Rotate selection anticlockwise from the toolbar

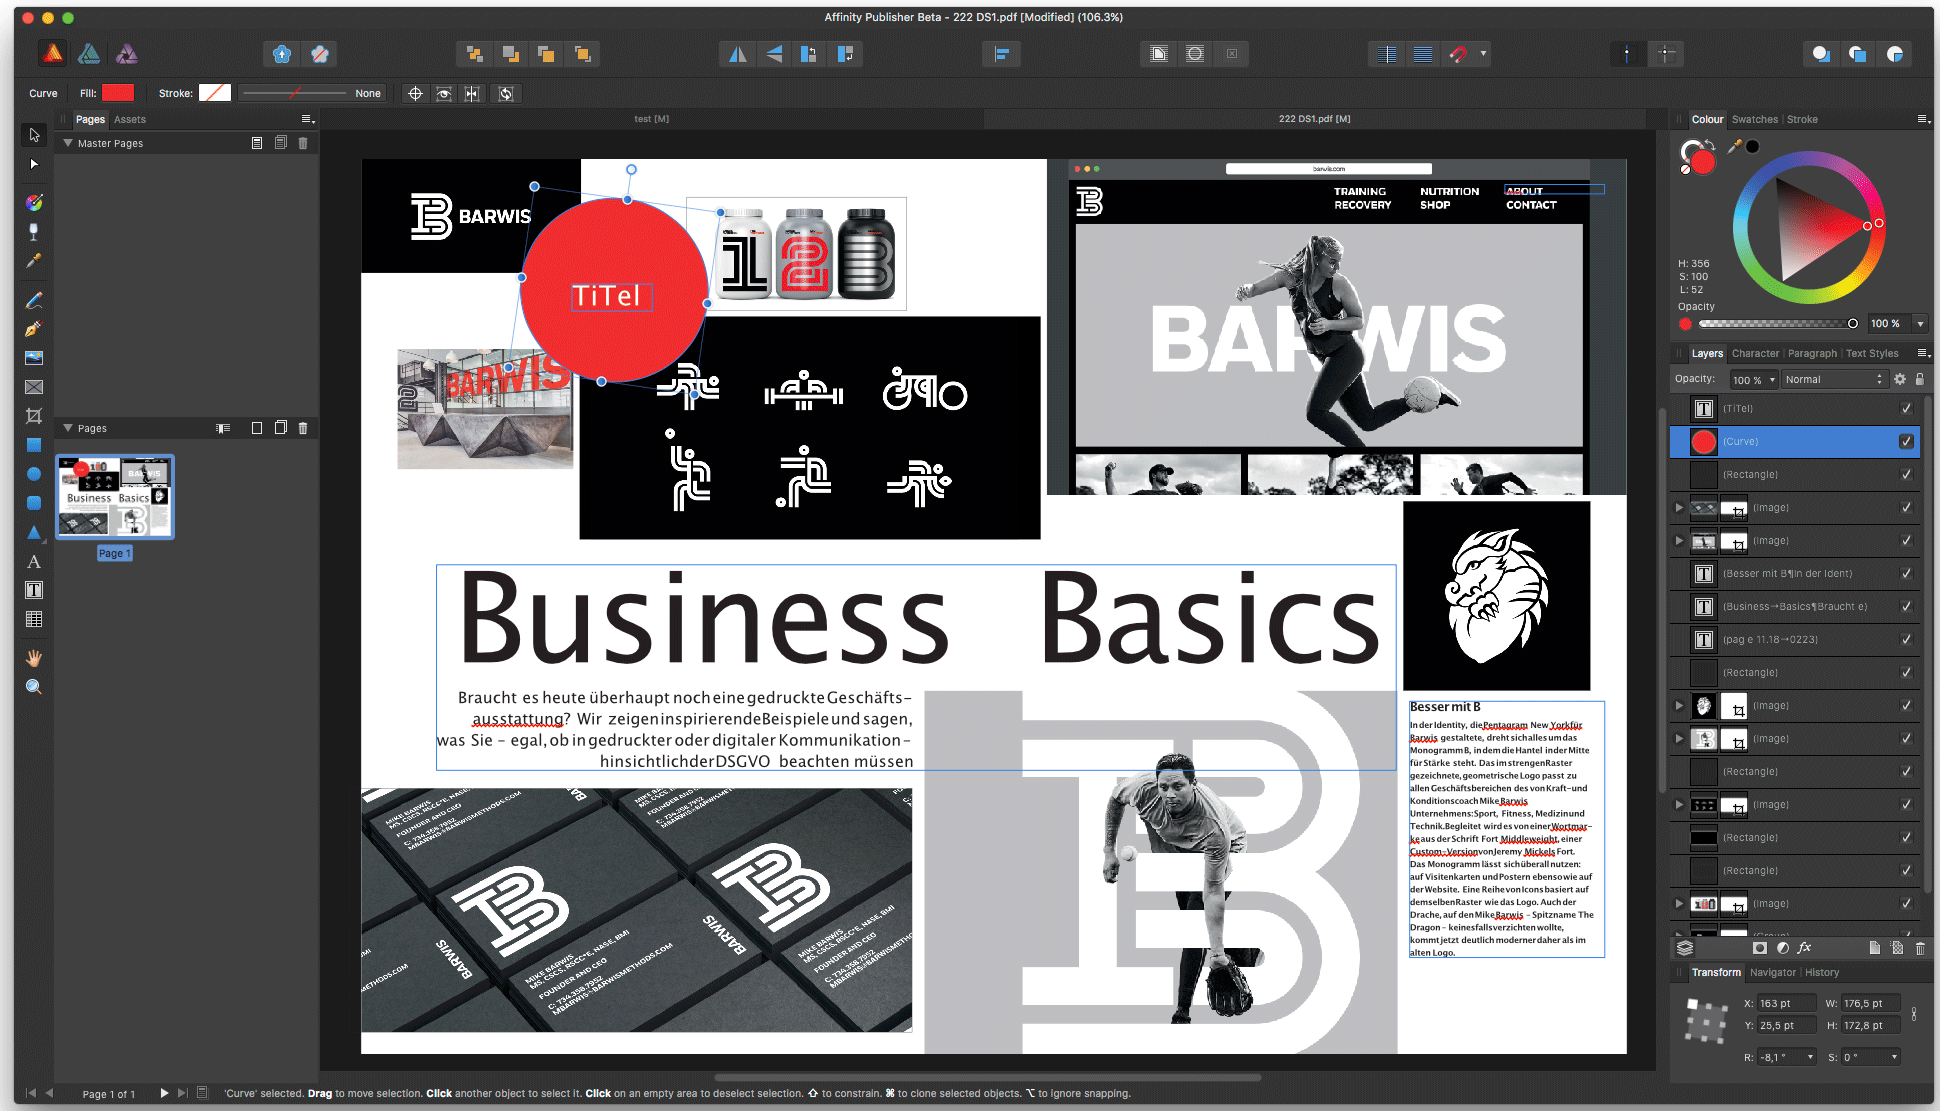click(810, 53)
